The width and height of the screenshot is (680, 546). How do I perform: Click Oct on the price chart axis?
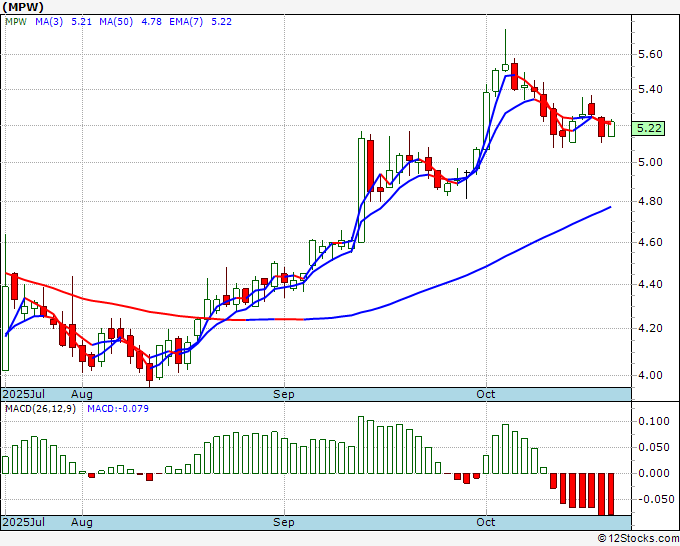click(485, 394)
